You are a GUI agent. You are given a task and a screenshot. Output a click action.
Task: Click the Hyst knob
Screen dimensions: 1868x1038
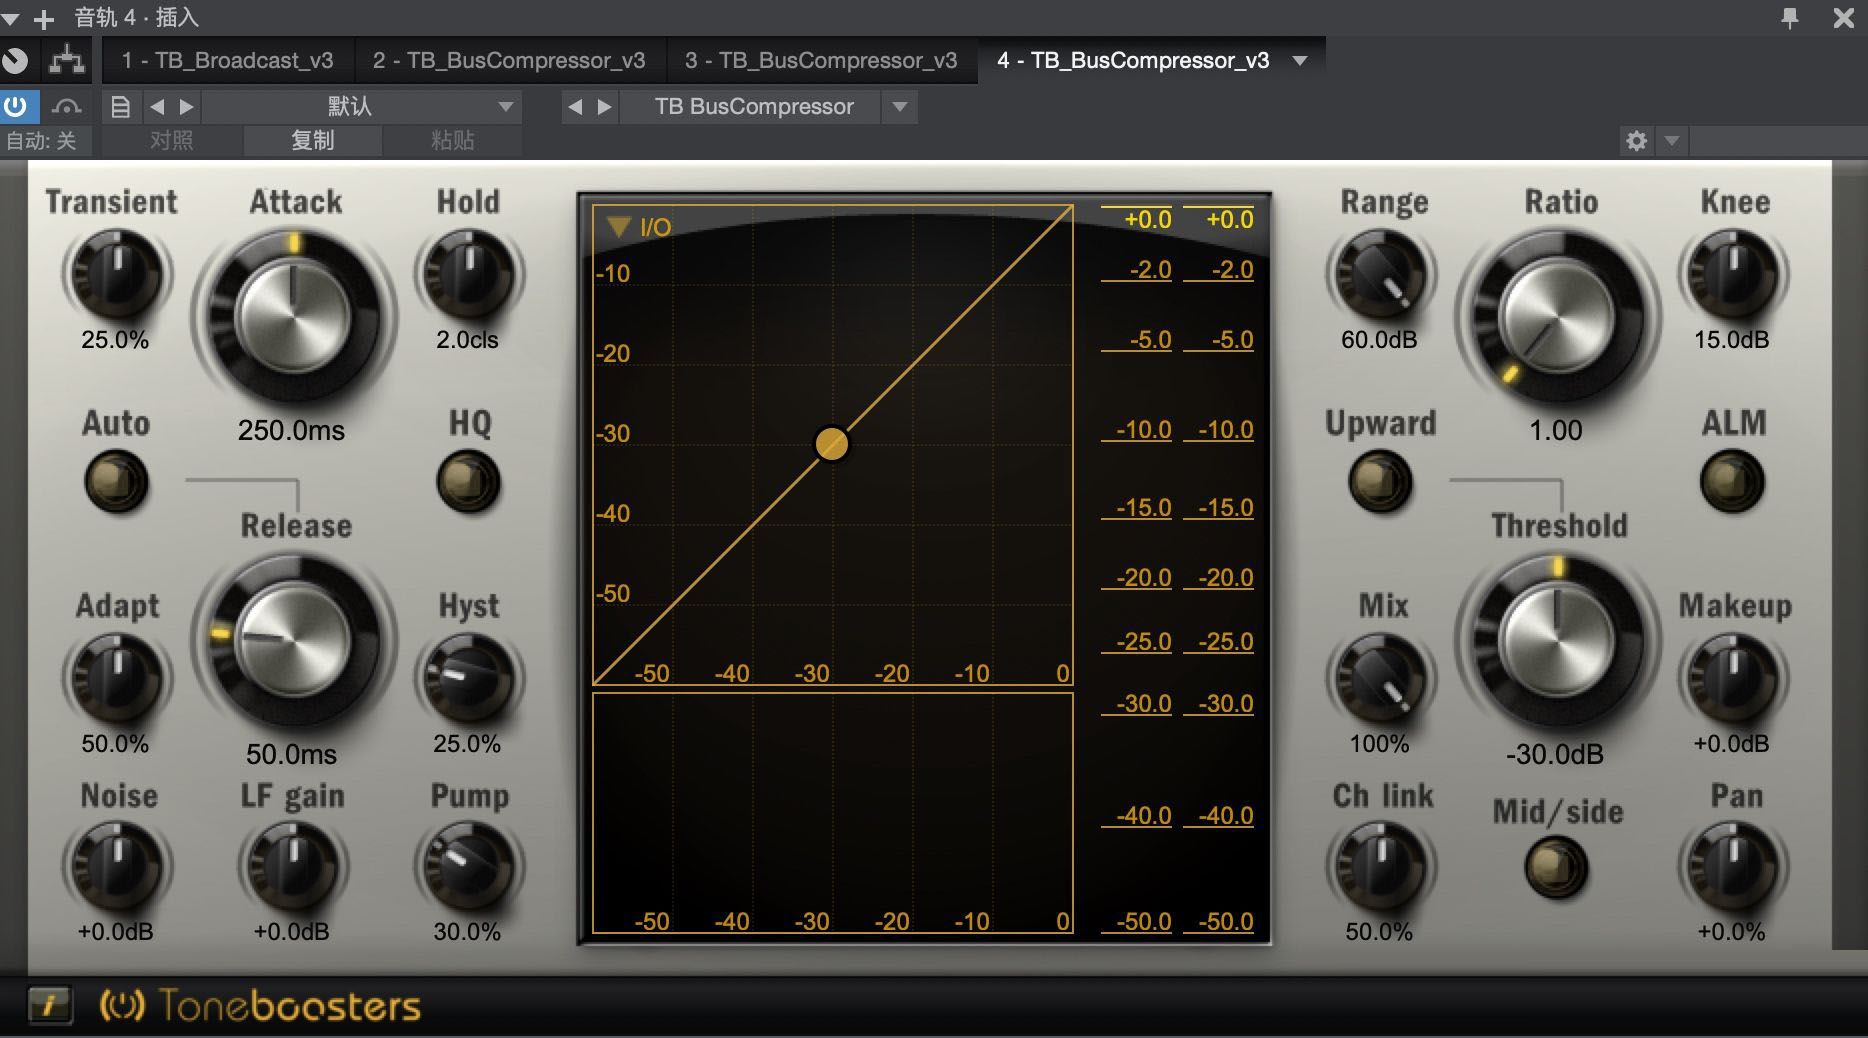pos(468,678)
